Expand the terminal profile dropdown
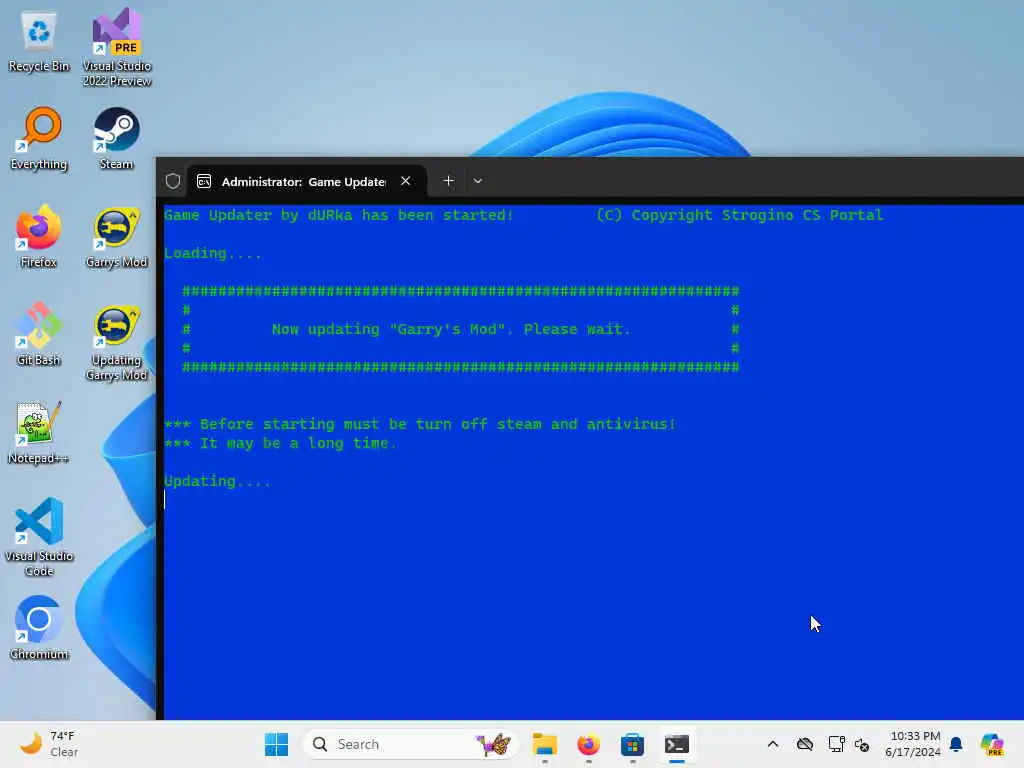This screenshot has height=768, width=1024. (477, 181)
